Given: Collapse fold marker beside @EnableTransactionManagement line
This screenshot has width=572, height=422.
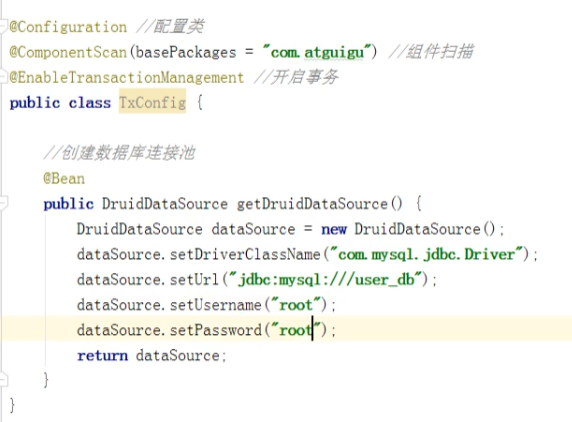Looking at the screenshot, I should point(3,77).
